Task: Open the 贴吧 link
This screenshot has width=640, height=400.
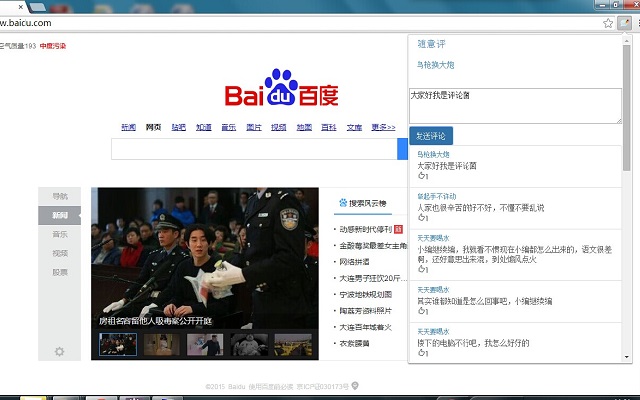Action: click(178, 127)
